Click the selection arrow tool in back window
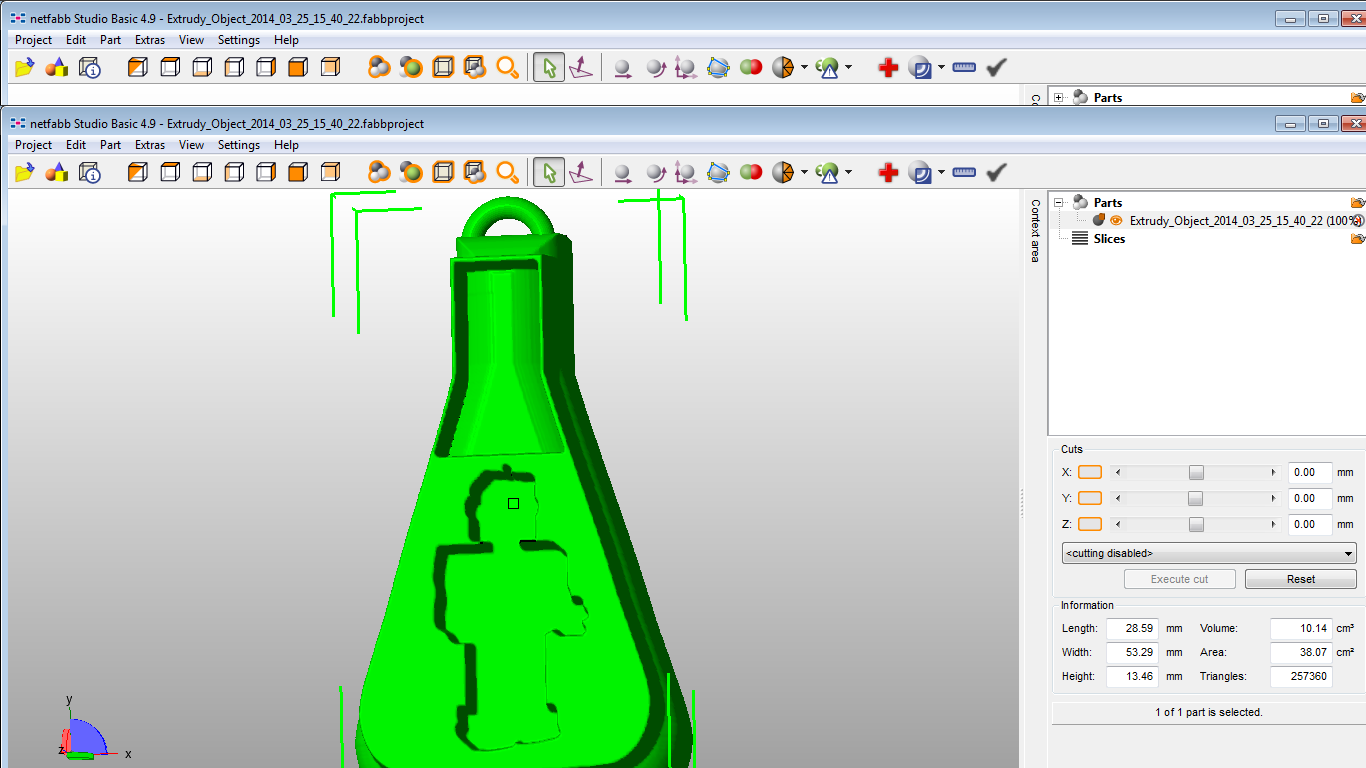This screenshot has height=768, width=1366. (x=549, y=67)
